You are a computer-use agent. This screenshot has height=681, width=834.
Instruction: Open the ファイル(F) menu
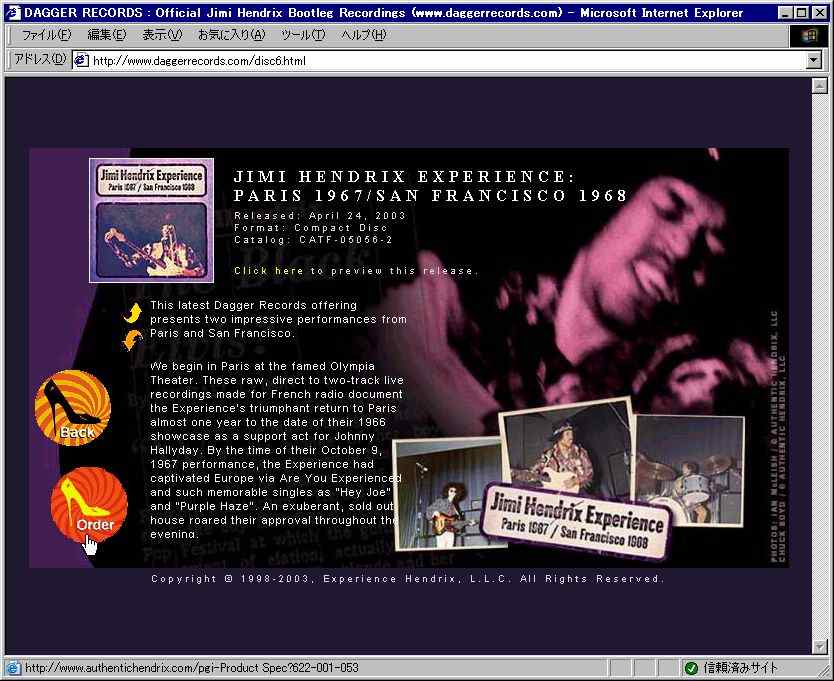[x=46, y=35]
